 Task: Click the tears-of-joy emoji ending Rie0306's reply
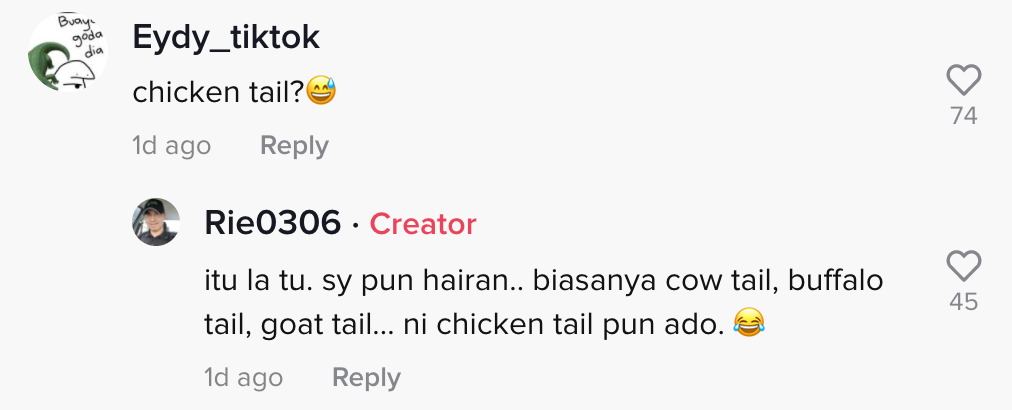click(746, 323)
